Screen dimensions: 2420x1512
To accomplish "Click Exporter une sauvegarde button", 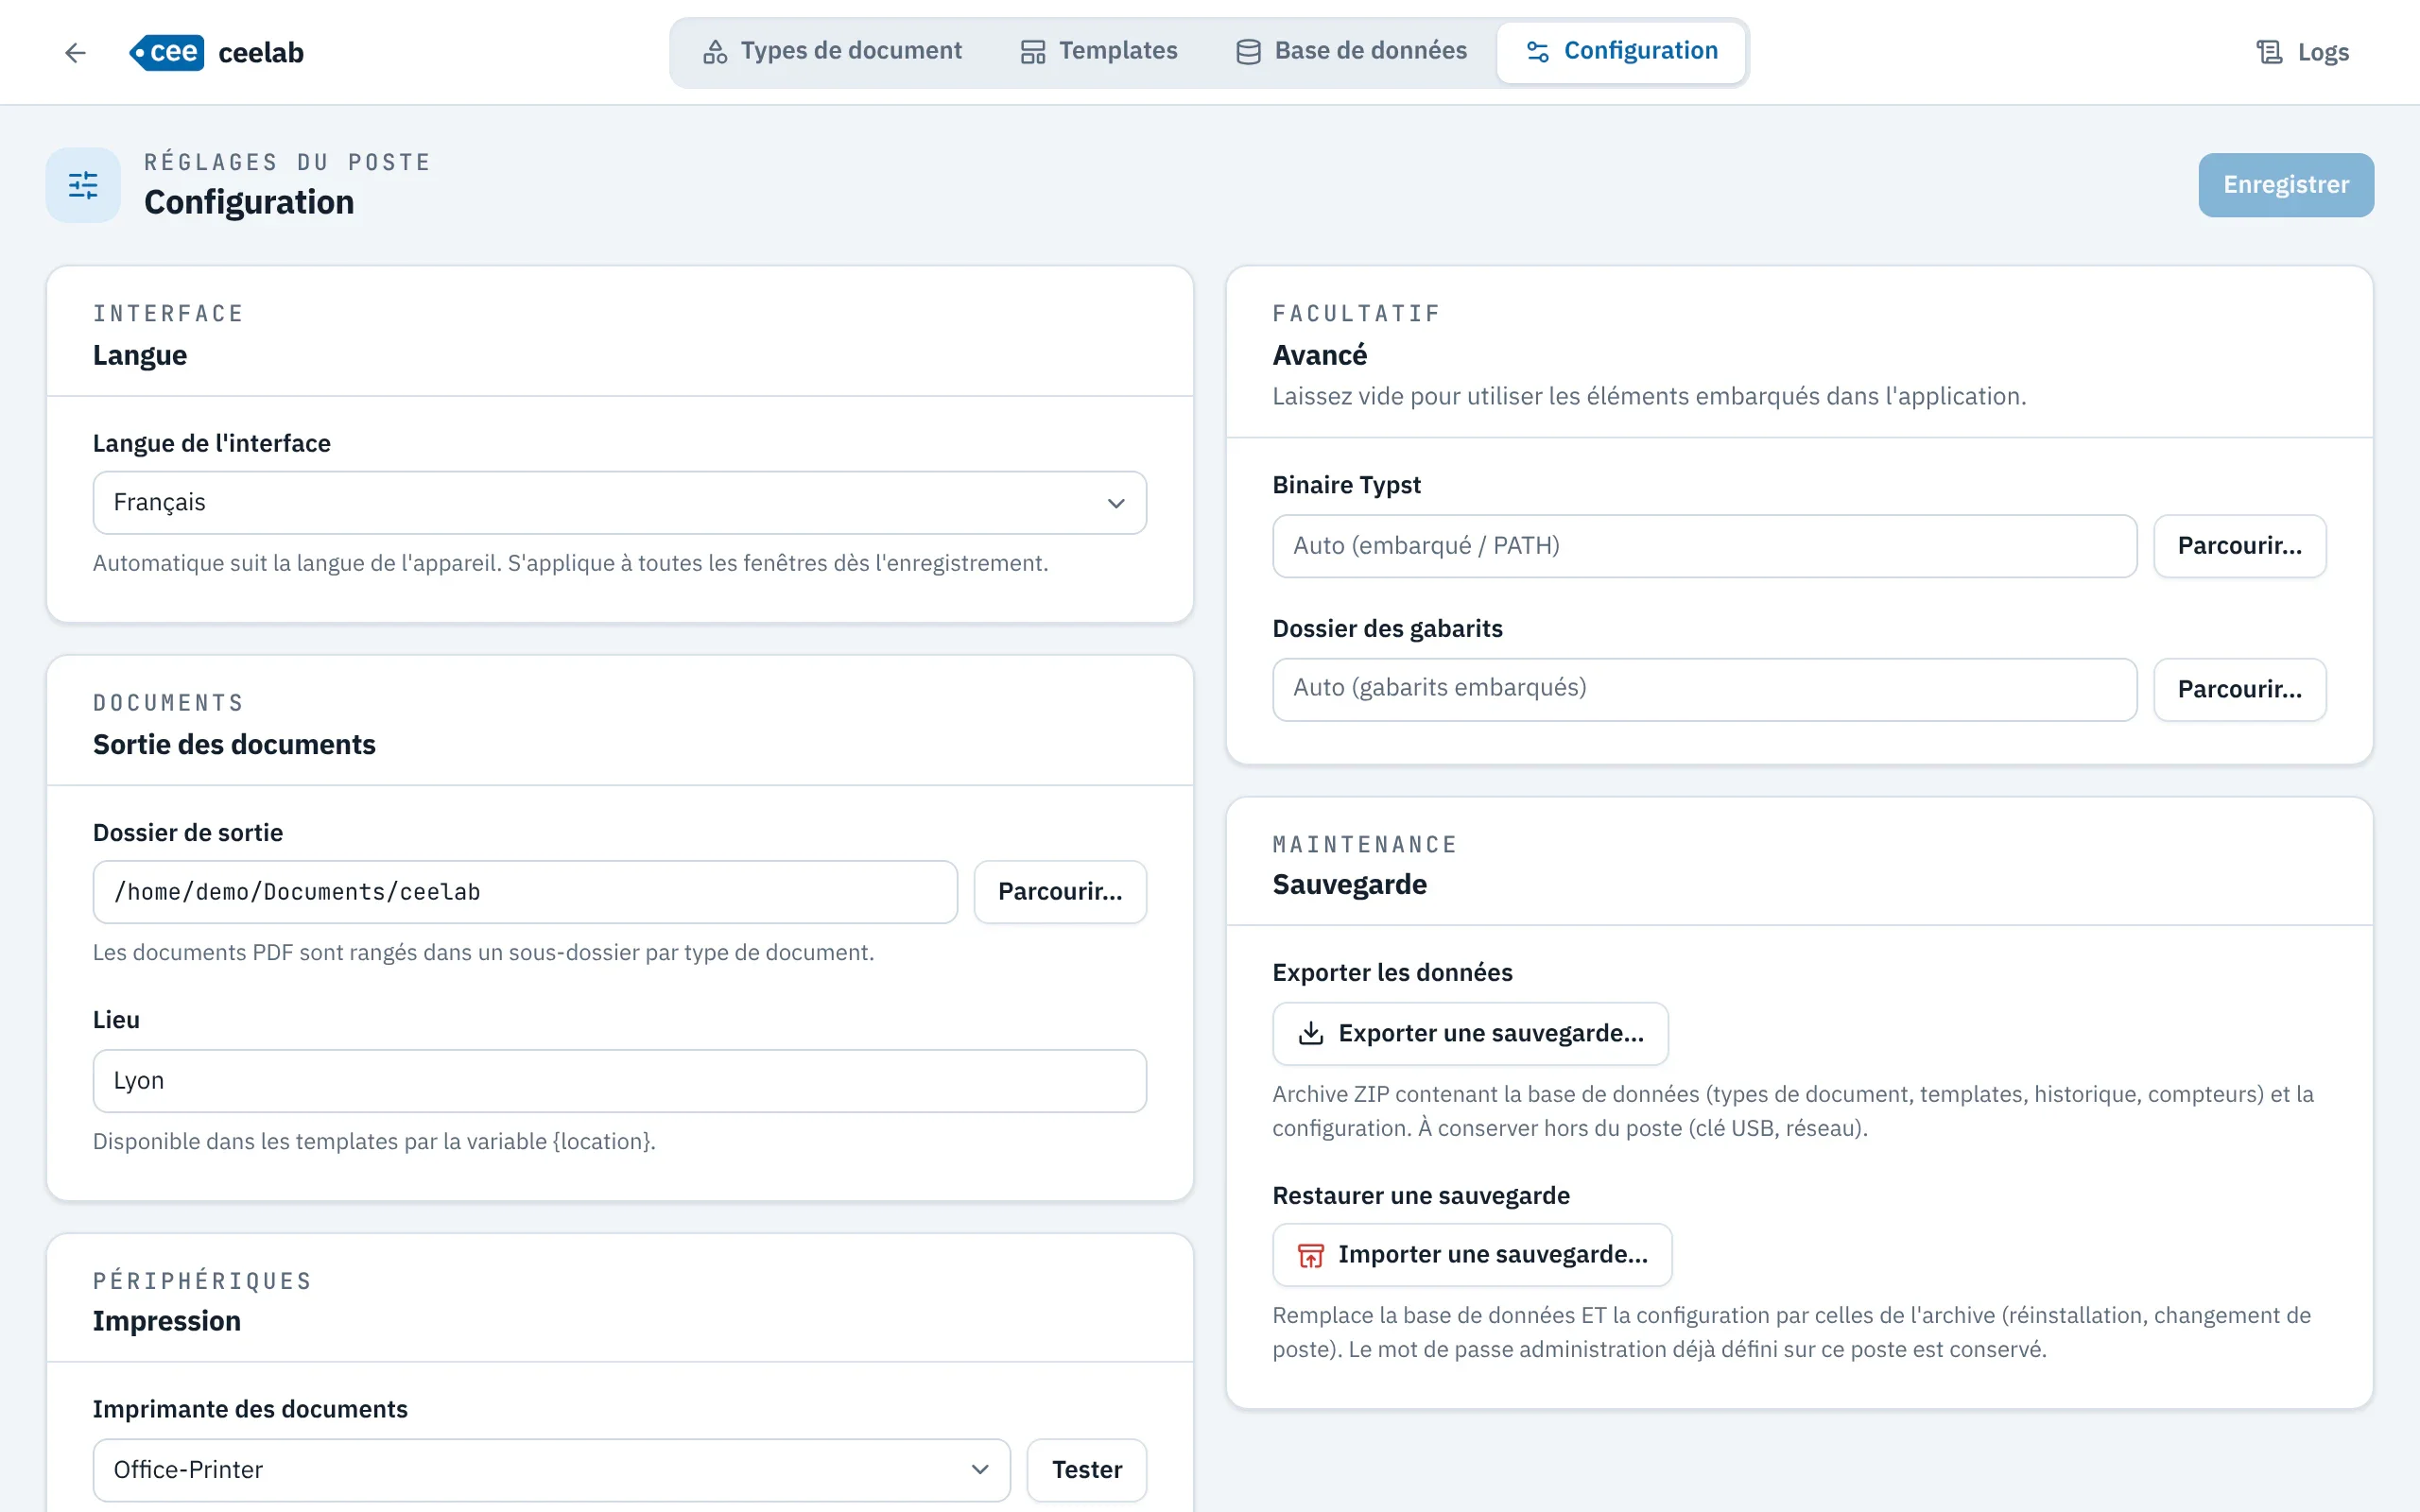I will 1470,1034.
